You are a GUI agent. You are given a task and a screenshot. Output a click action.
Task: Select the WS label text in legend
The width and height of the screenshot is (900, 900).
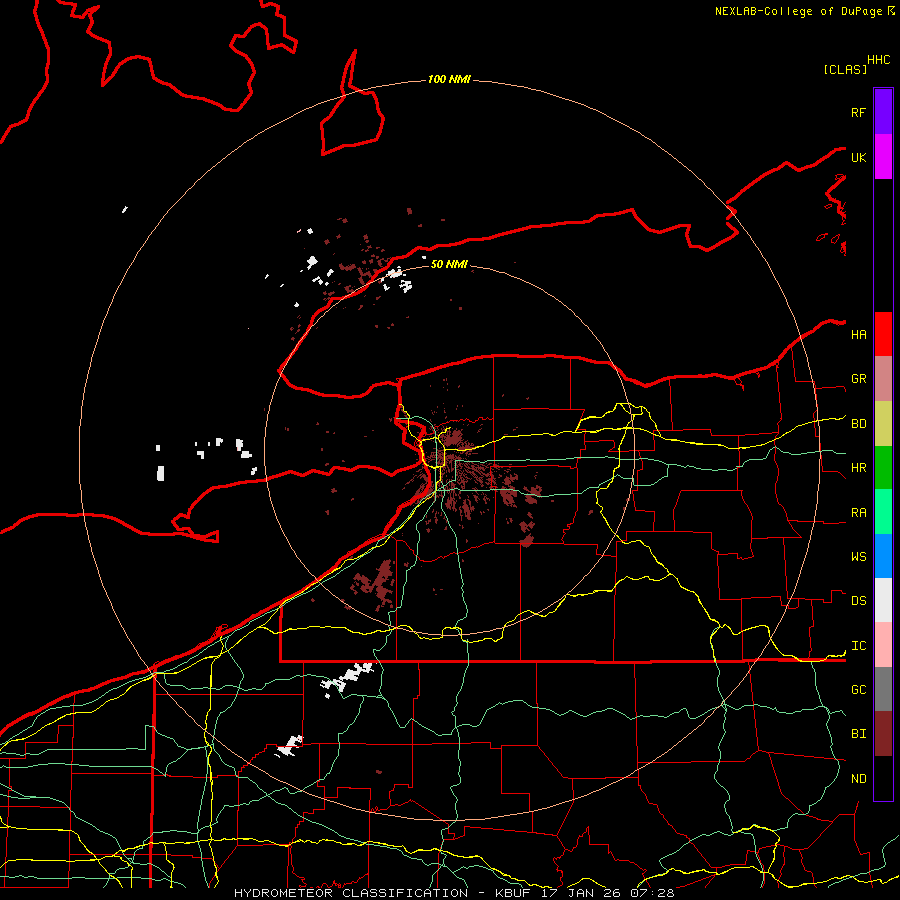[858, 557]
